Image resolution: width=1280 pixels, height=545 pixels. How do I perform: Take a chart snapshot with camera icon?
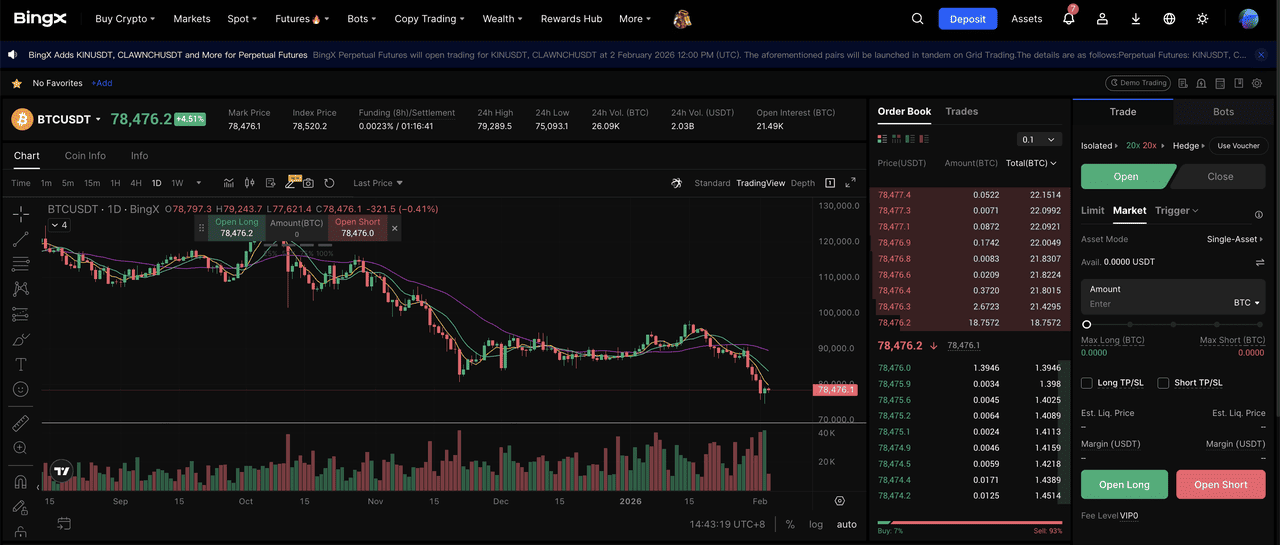pyautogui.click(x=308, y=183)
